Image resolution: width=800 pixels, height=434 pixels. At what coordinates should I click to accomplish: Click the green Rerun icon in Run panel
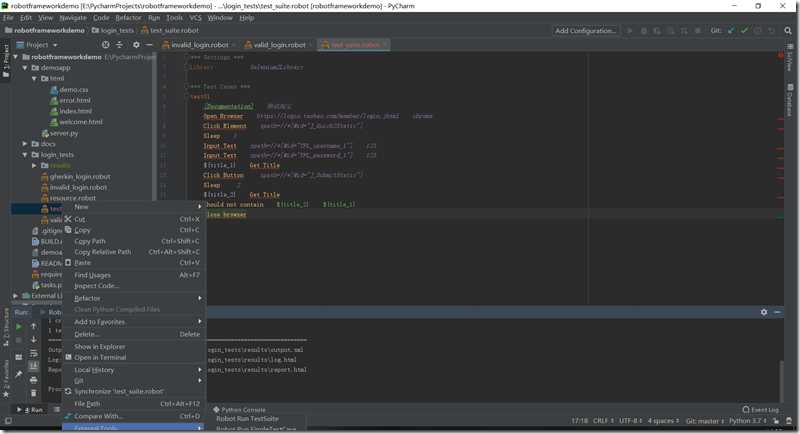(x=19, y=326)
